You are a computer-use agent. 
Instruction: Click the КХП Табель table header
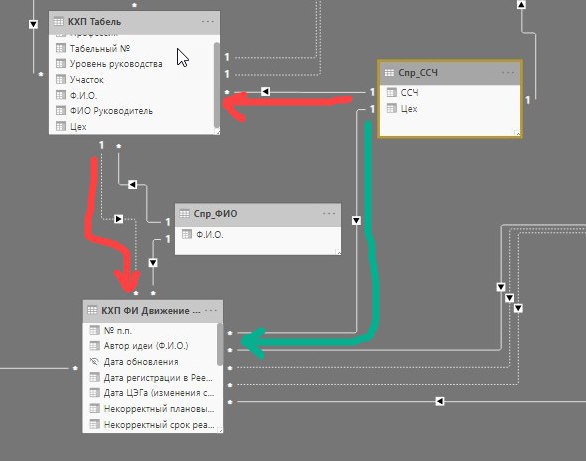[135, 22]
